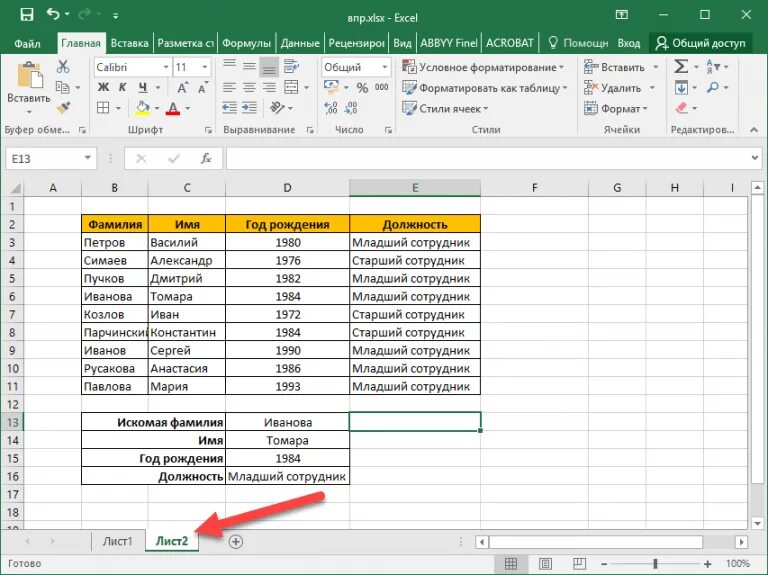Switch to the Формулы tab
Screen dimensions: 768x575
point(246,43)
